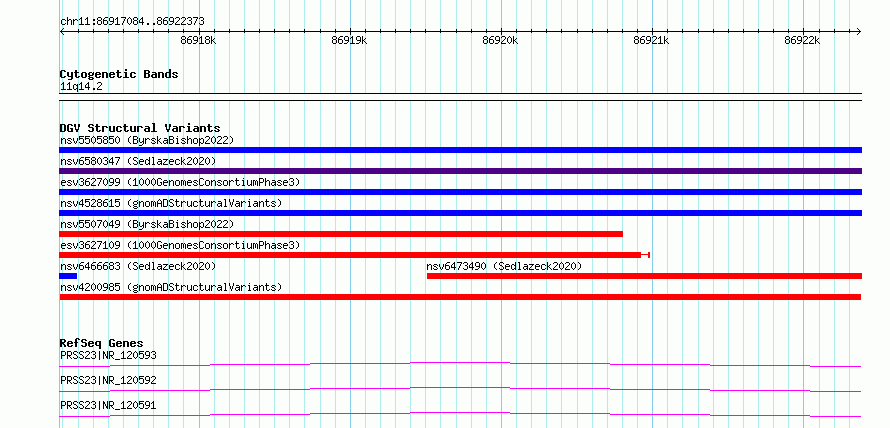Image resolution: width=890 pixels, height=428 pixels.
Task: Click the purple bar for nsv6580347
Action: tap(460, 171)
